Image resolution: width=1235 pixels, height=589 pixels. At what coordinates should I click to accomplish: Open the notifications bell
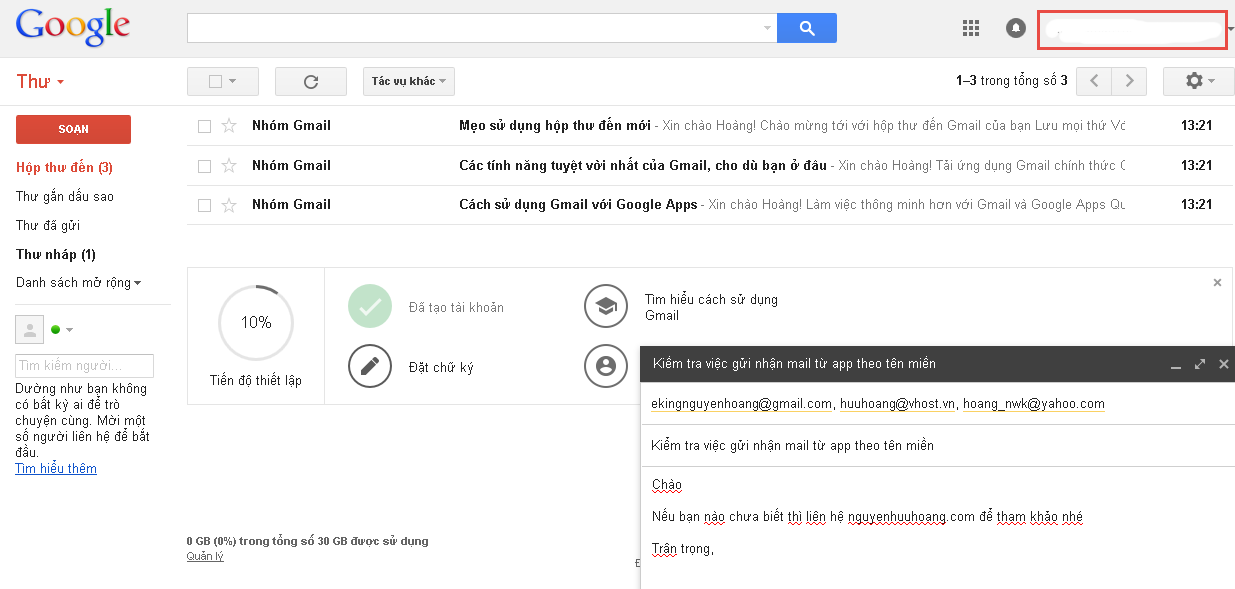coord(1016,28)
